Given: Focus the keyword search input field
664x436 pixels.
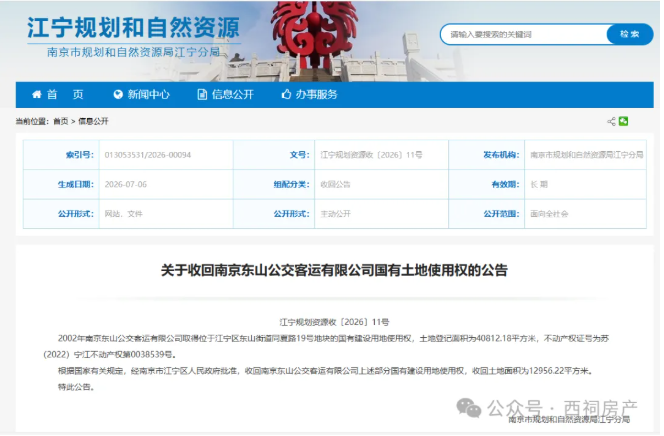Looking at the screenshot, I should click(x=524, y=34).
